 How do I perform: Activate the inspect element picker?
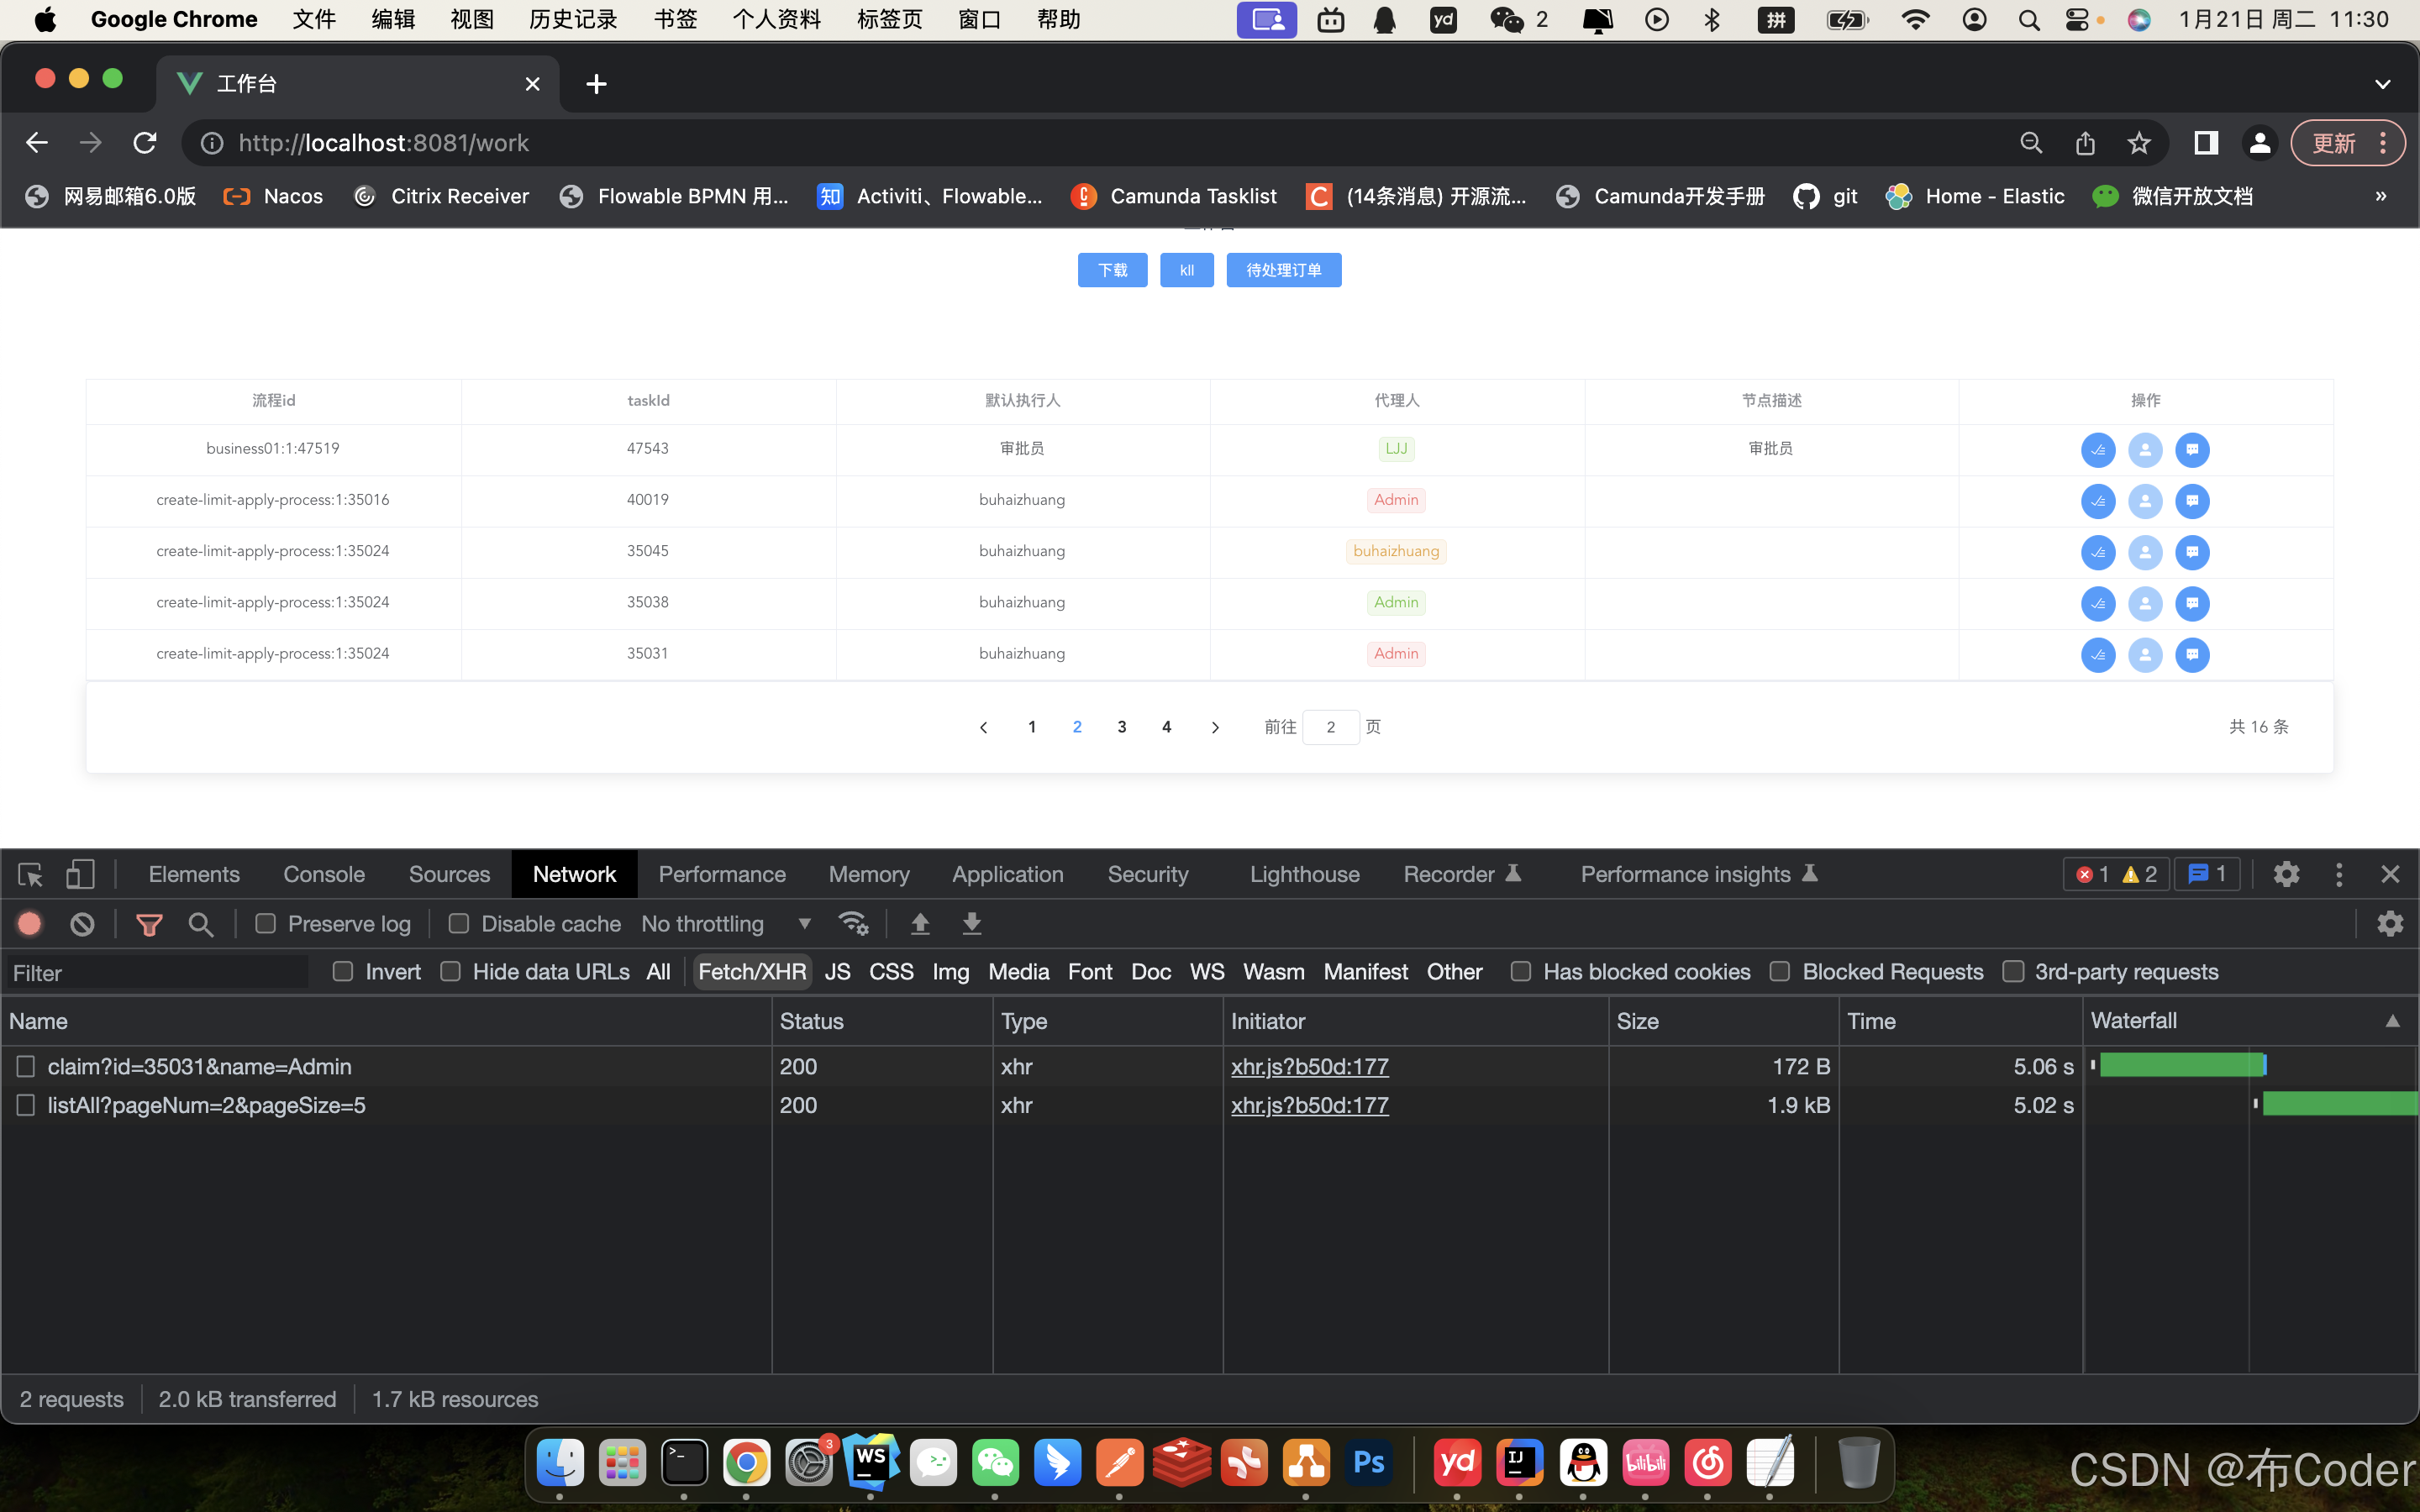click(30, 875)
